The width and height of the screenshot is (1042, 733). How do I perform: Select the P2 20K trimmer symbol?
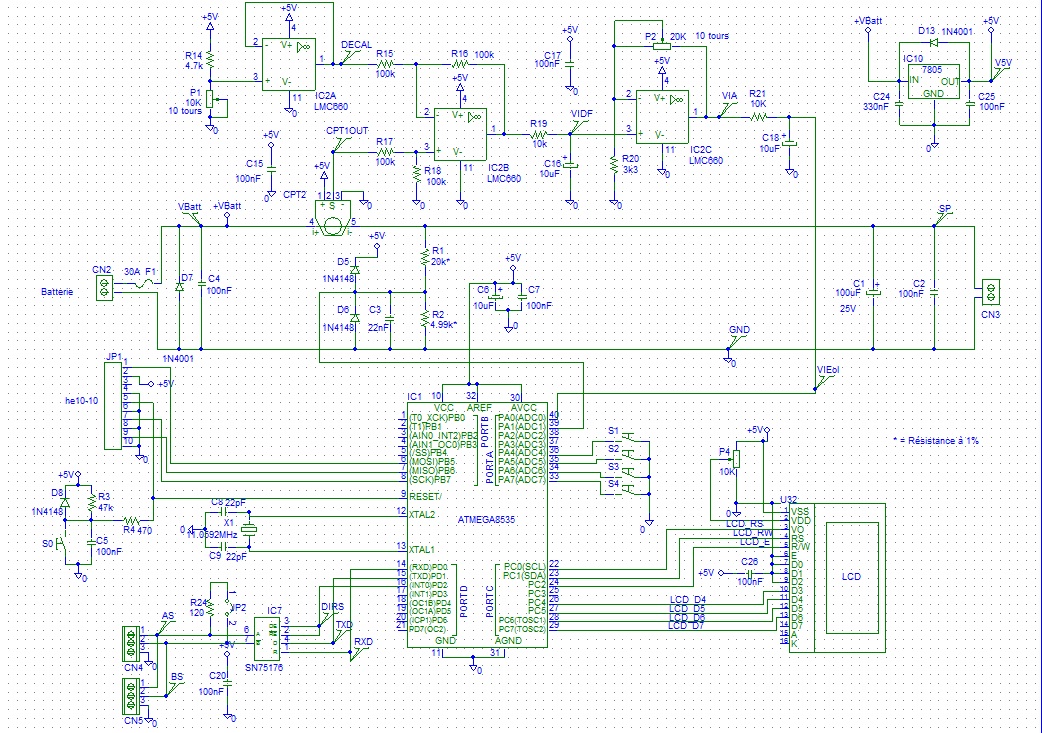pos(662,46)
